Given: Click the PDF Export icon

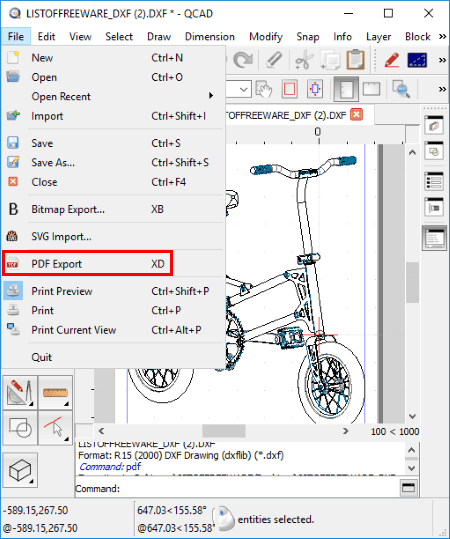Looking at the screenshot, I should click(13, 264).
